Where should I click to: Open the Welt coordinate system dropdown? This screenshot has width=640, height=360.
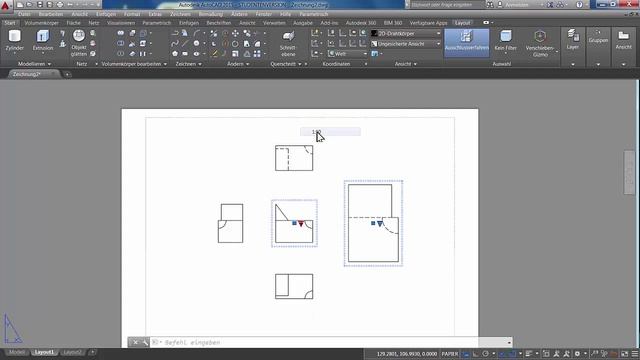pos(348,53)
